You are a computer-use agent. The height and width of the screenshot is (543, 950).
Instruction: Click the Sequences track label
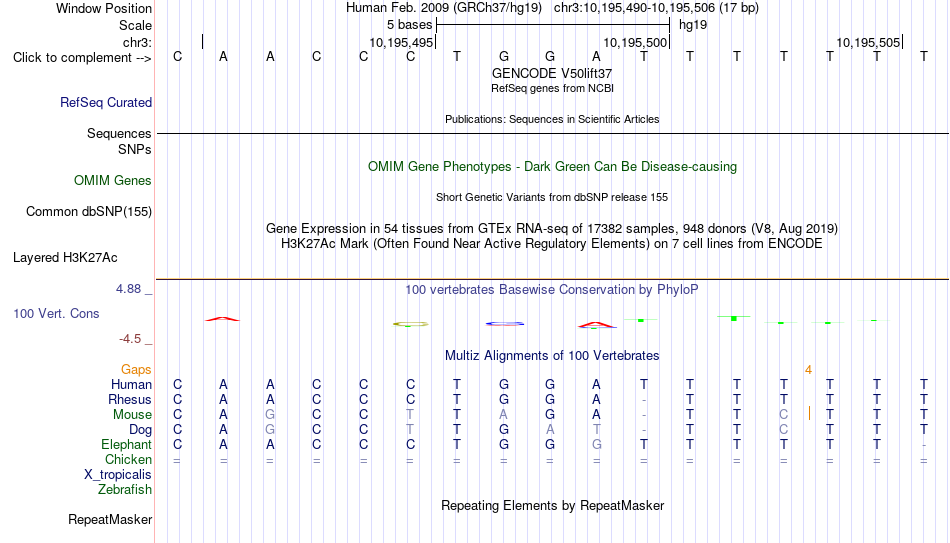click(x=119, y=133)
